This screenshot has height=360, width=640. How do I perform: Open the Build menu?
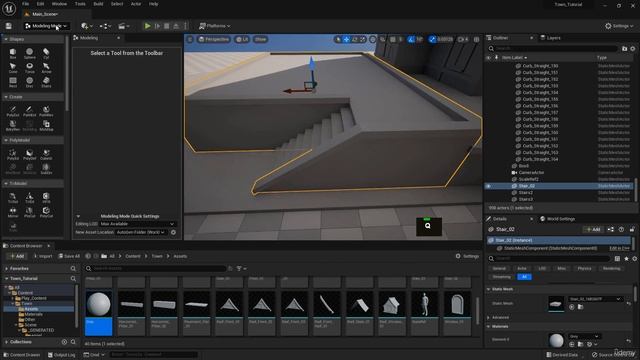(98, 4)
